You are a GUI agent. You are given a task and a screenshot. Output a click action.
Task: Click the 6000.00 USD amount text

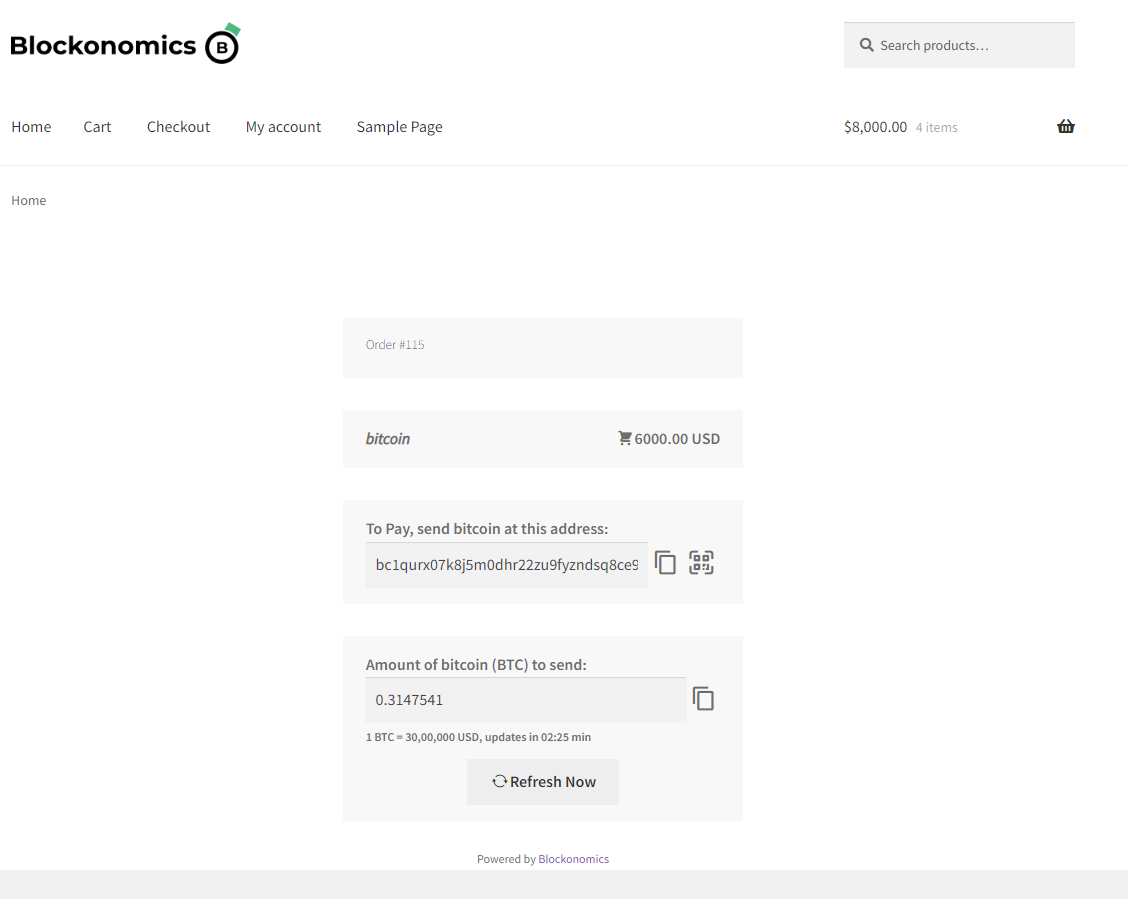point(677,439)
